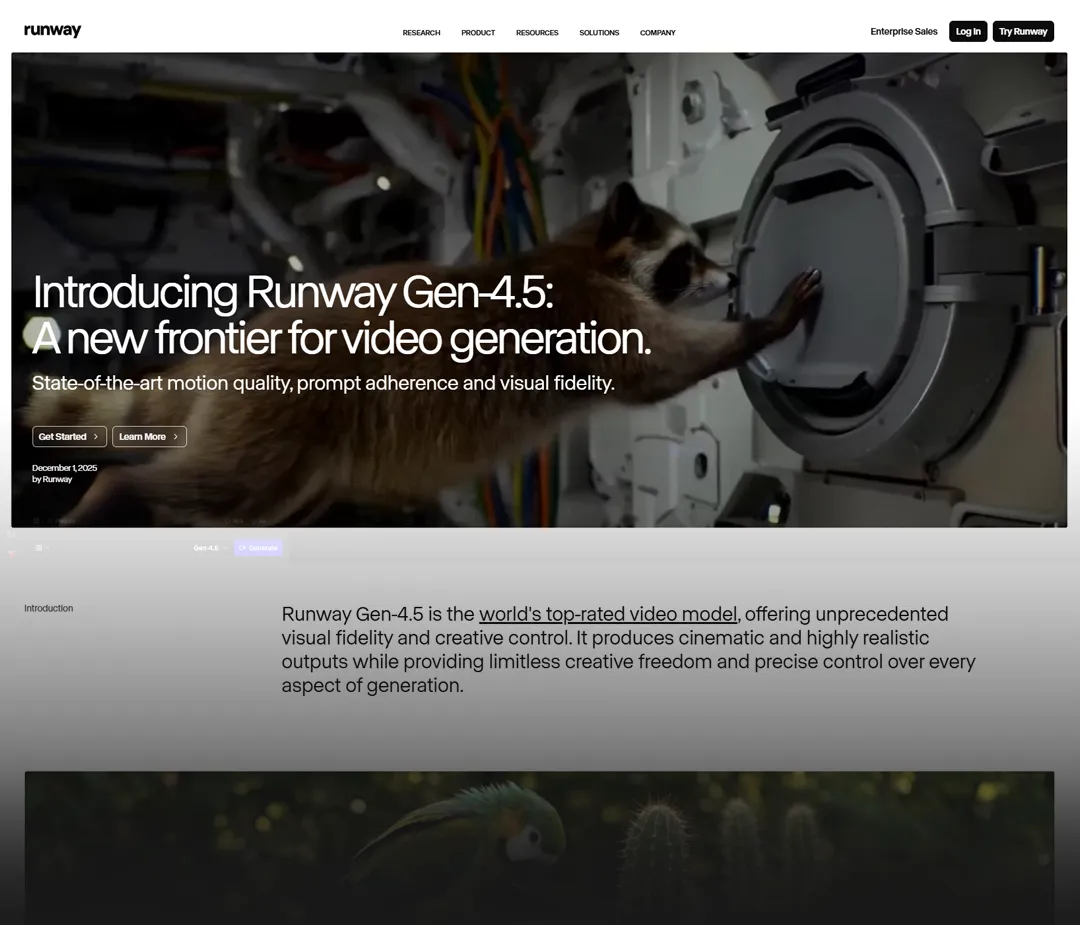Open the Product menu

coord(478,32)
